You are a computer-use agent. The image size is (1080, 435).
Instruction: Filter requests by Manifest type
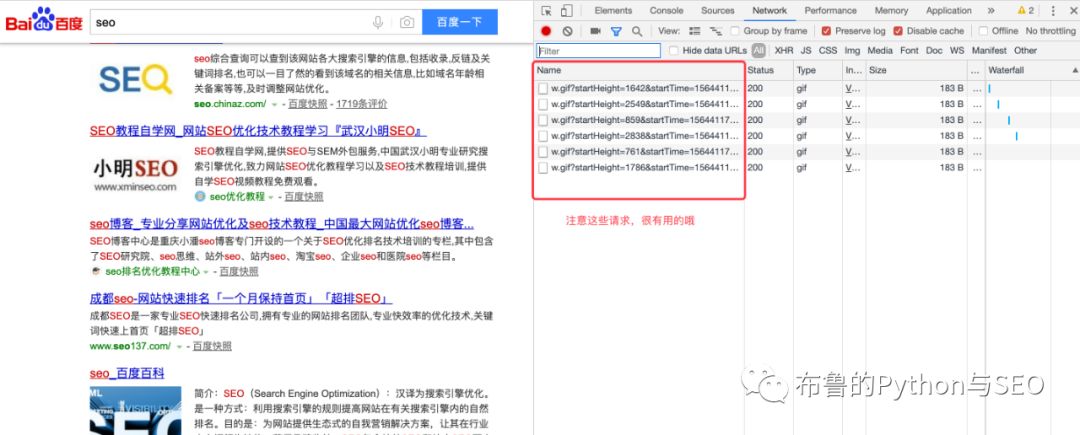click(989, 50)
